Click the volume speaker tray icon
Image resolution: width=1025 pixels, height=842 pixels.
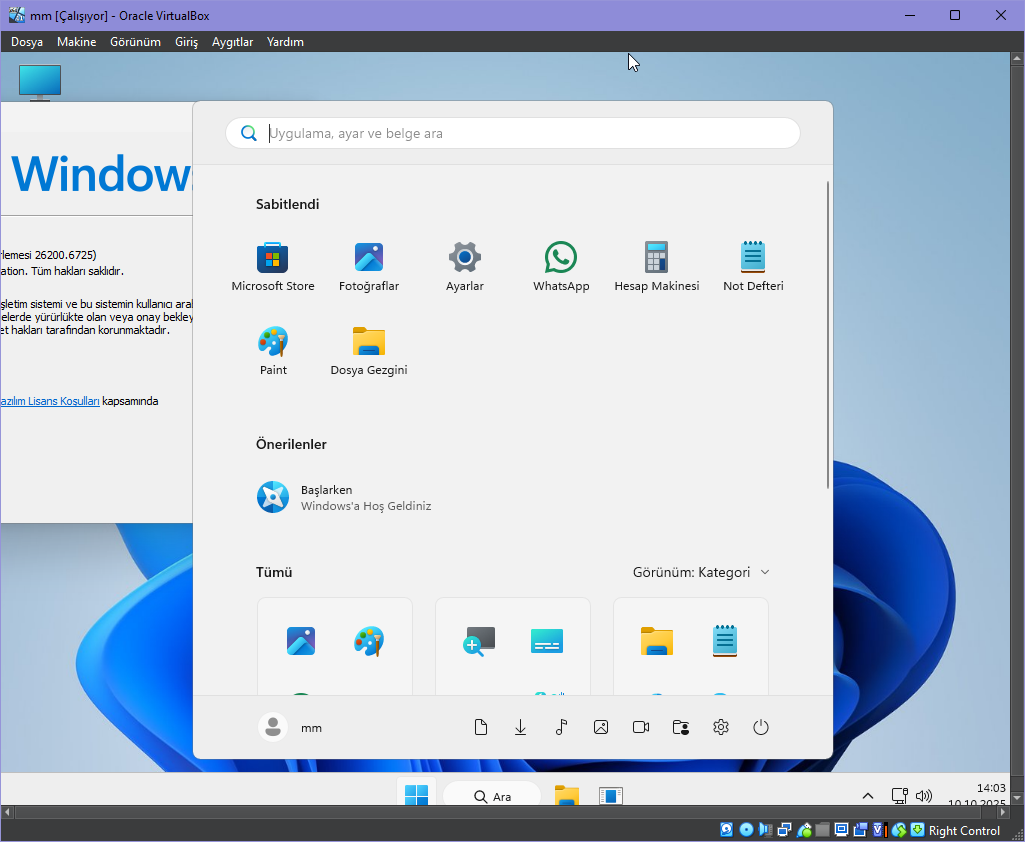coord(924,796)
